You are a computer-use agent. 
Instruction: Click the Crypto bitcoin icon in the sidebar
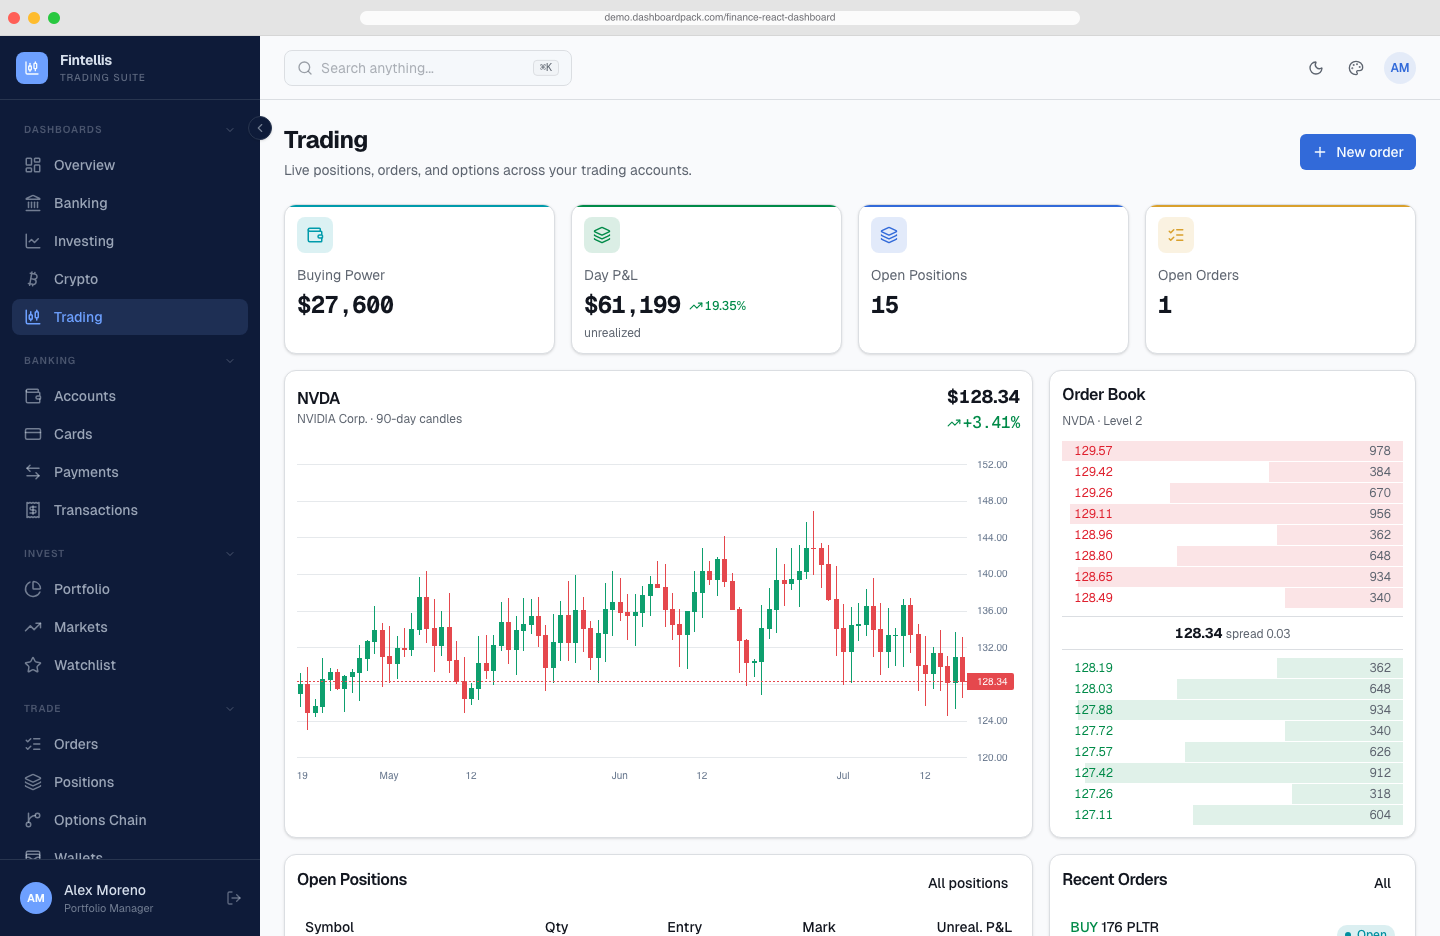point(33,279)
